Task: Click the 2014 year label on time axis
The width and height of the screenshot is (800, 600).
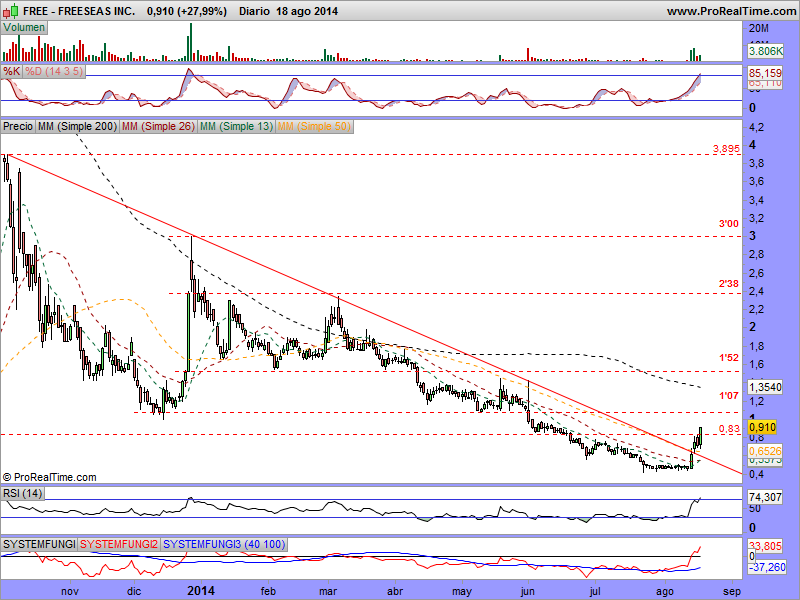Action: tap(201, 591)
